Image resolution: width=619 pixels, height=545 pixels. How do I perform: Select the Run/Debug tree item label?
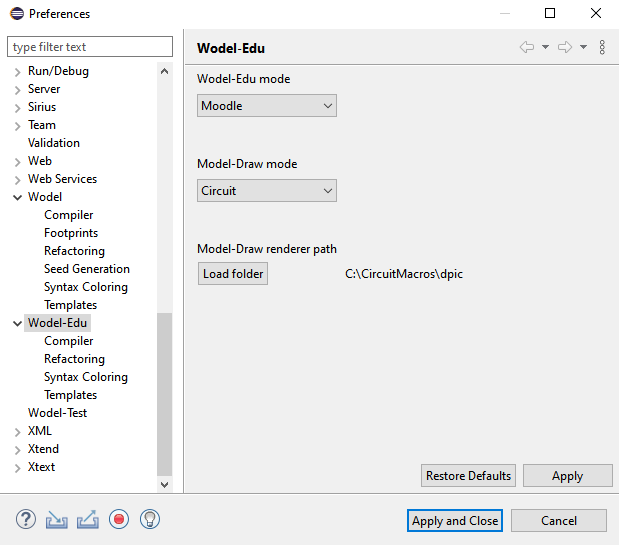click(58, 71)
